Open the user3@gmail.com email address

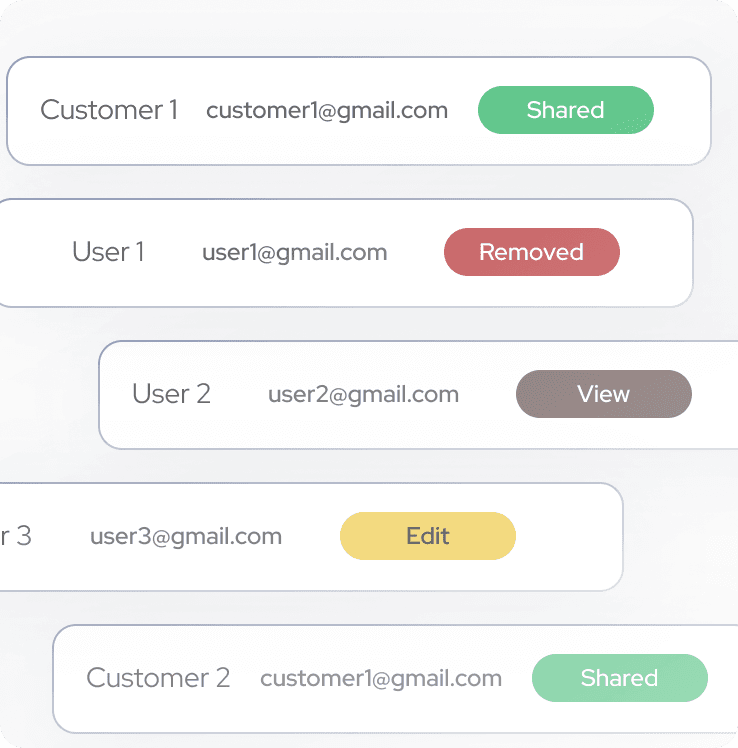click(186, 536)
